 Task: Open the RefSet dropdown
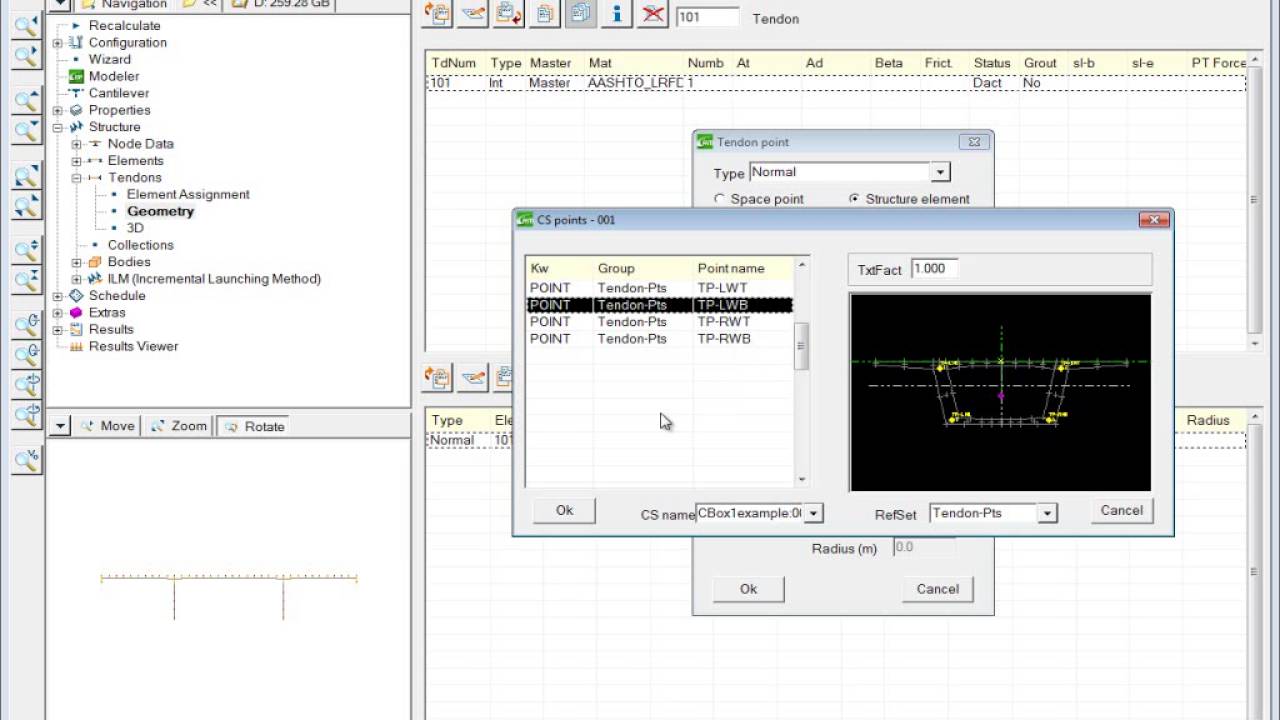click(x=1047, y=513)
